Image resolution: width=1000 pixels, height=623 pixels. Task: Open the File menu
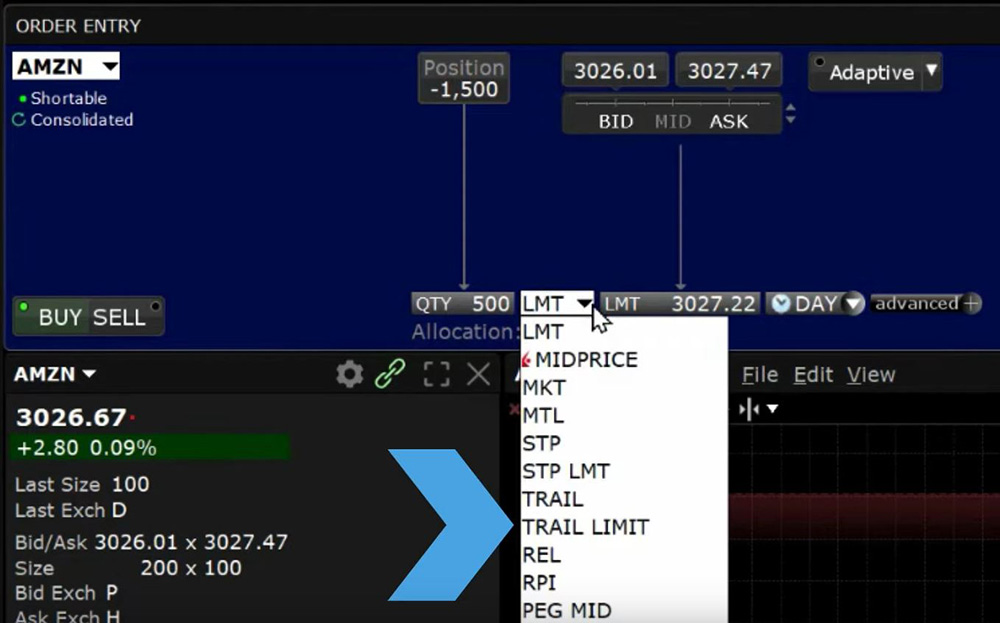pyautogui.click(x=759, y=374)
